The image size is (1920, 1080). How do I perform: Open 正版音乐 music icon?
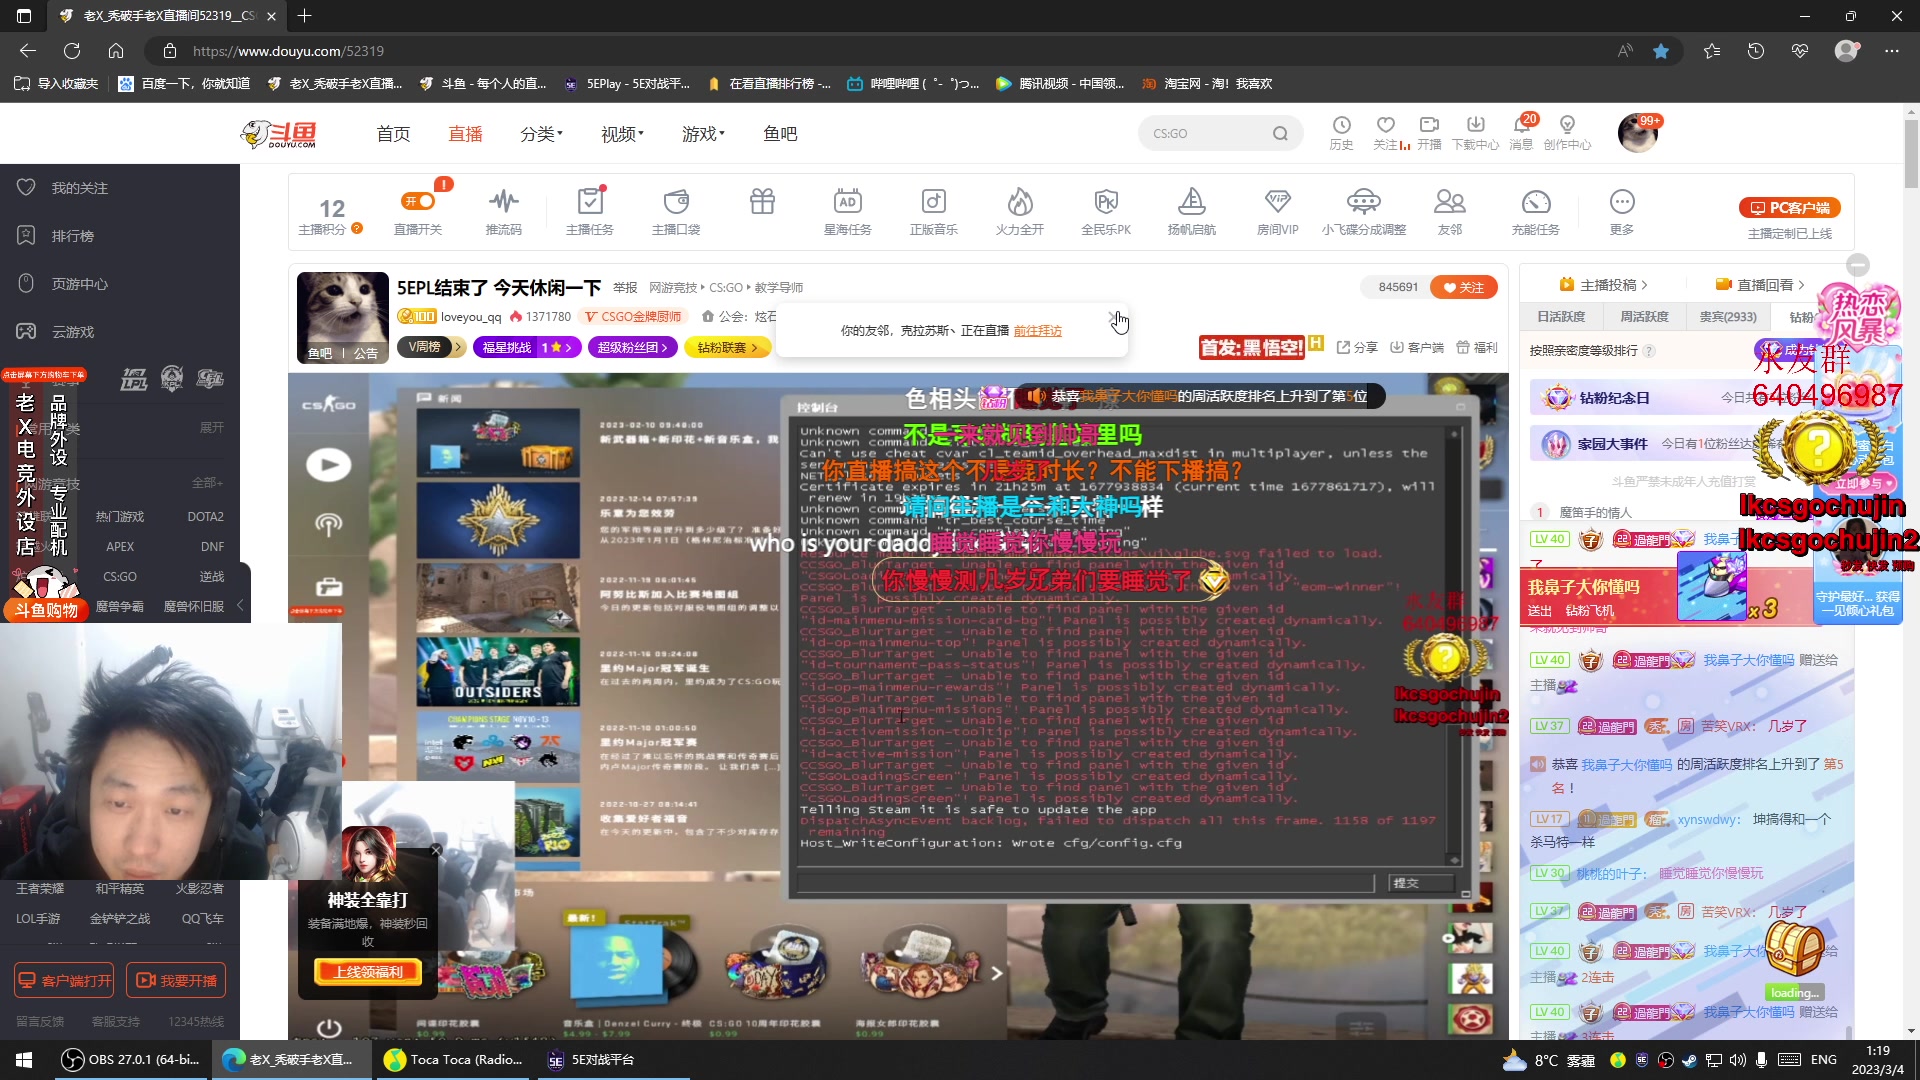(934, 201)
